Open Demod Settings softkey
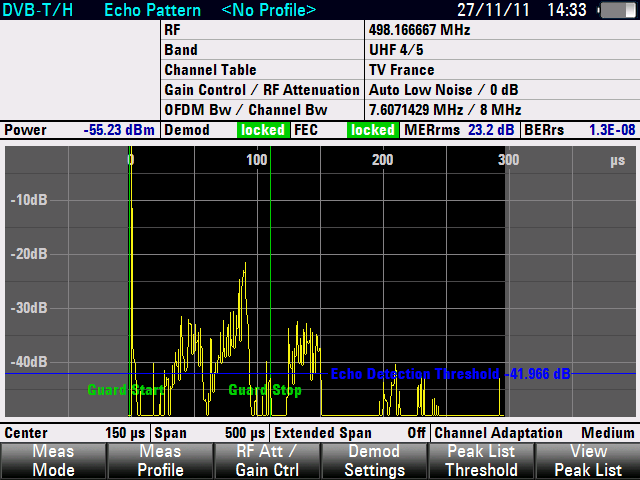The width and height of the screenshot is (640, 480). tap(374, 461)
